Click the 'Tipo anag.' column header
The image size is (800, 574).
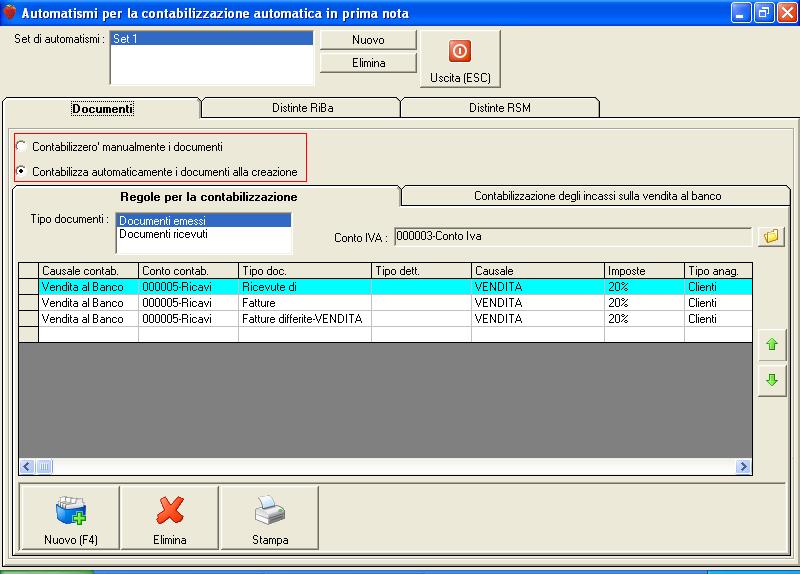click(x=718, y=270)
